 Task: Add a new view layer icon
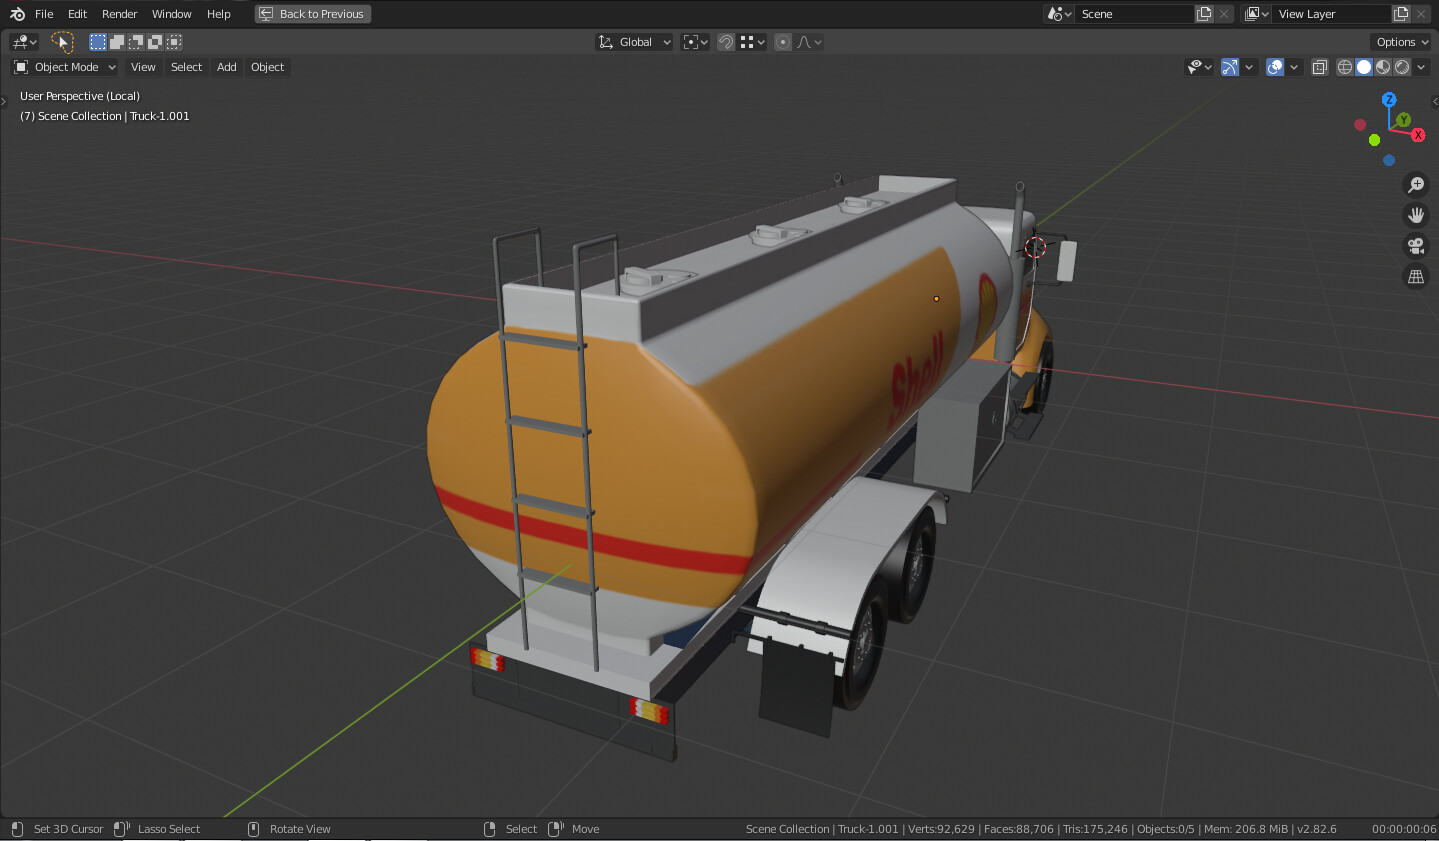click(1401, 14)
